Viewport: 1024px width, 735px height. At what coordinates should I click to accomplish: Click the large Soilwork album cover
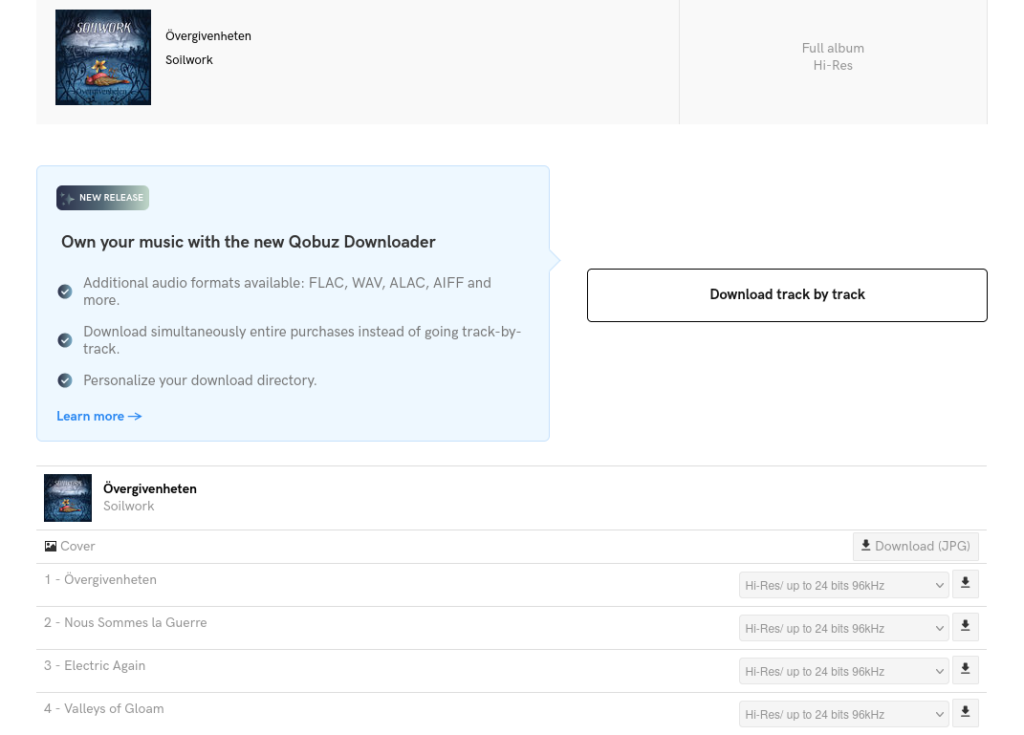point(103,57)
